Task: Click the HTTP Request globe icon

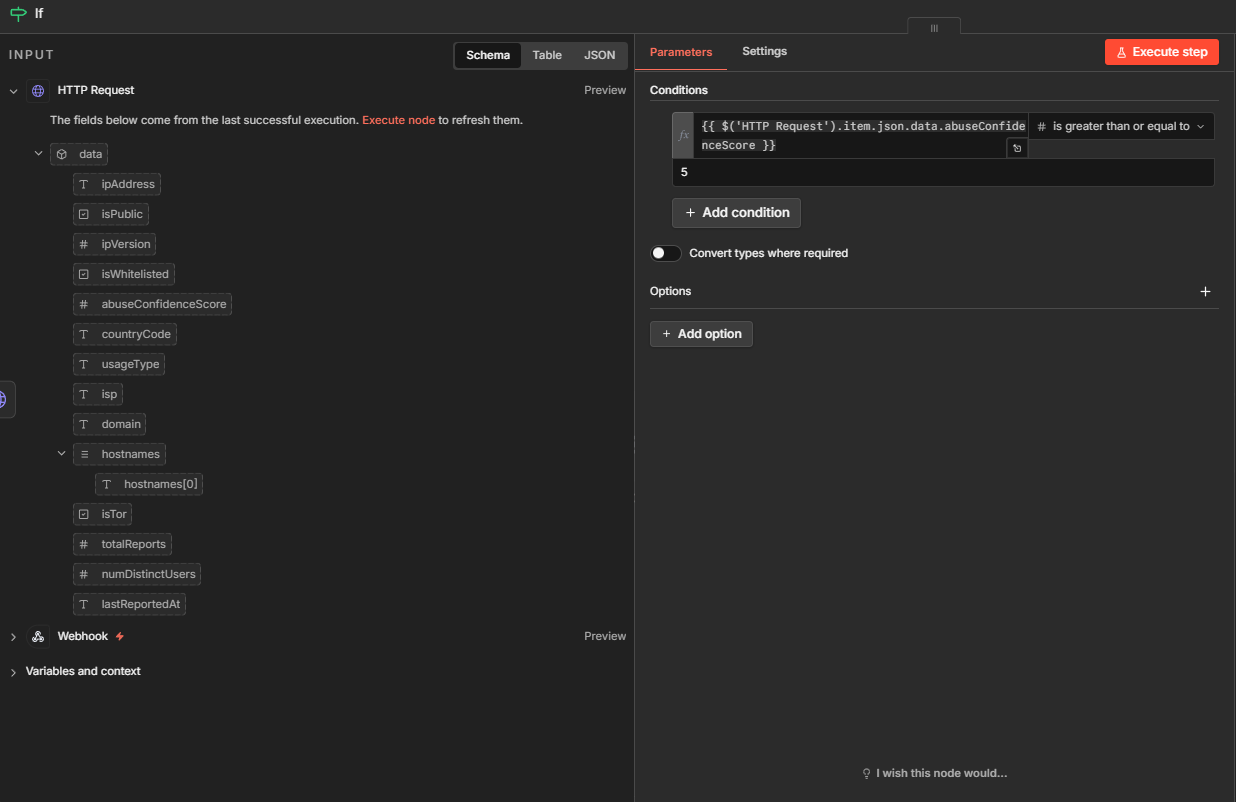Action: pyautogui.click(x=38, y=91)
